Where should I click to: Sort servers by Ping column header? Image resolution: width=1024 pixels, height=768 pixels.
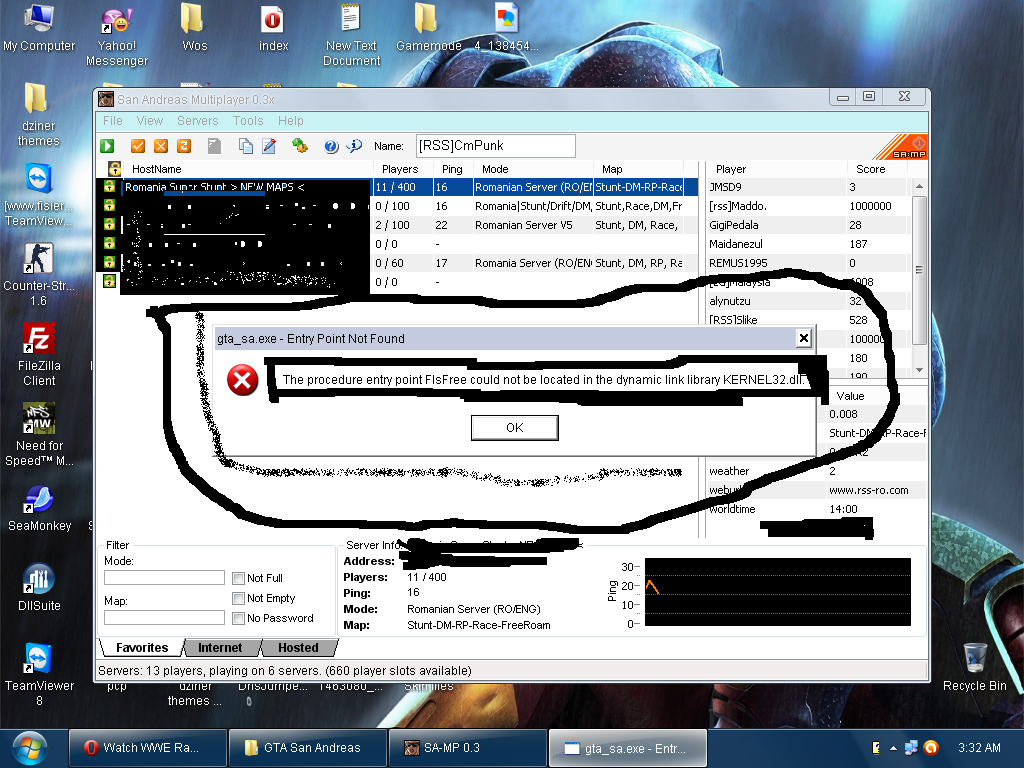[x=453, y=168]
